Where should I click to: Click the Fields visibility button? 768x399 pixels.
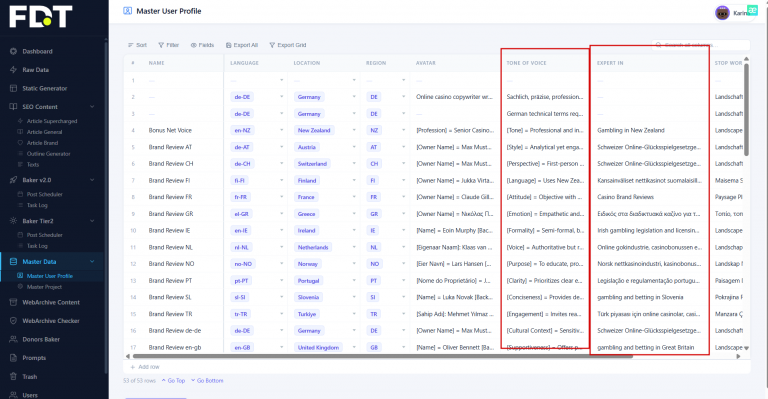point(202,45)
